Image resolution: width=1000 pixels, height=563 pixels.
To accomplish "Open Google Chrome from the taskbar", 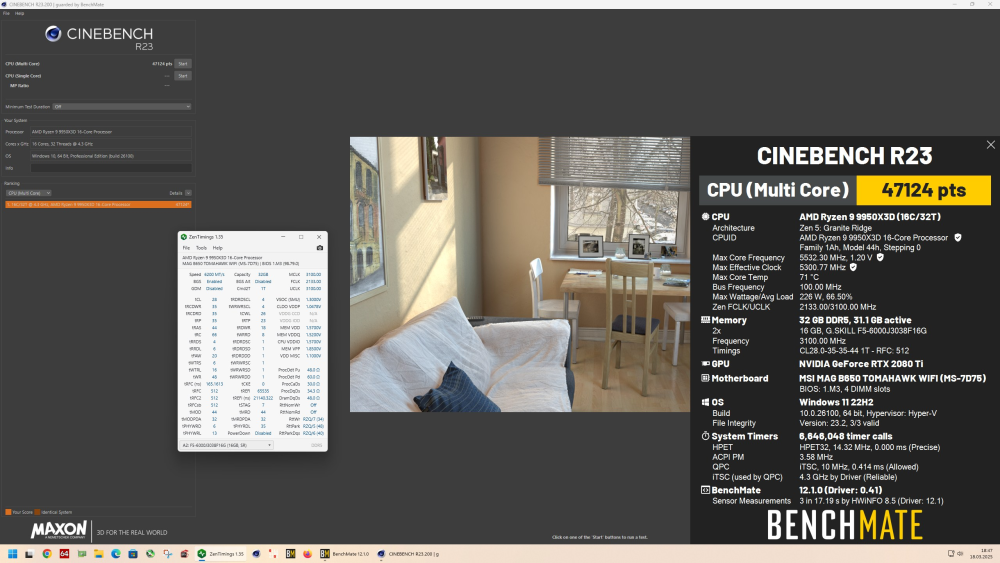I will tap(47, 553).
